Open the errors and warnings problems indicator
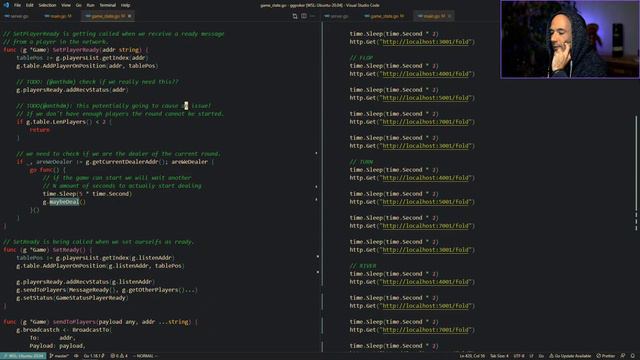The image size is (640, 360). tap(119, 356)
